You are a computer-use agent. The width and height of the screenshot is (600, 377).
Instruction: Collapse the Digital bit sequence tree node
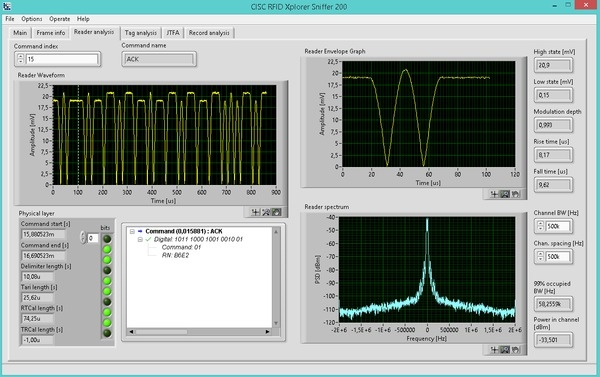(x=140, y=239)
